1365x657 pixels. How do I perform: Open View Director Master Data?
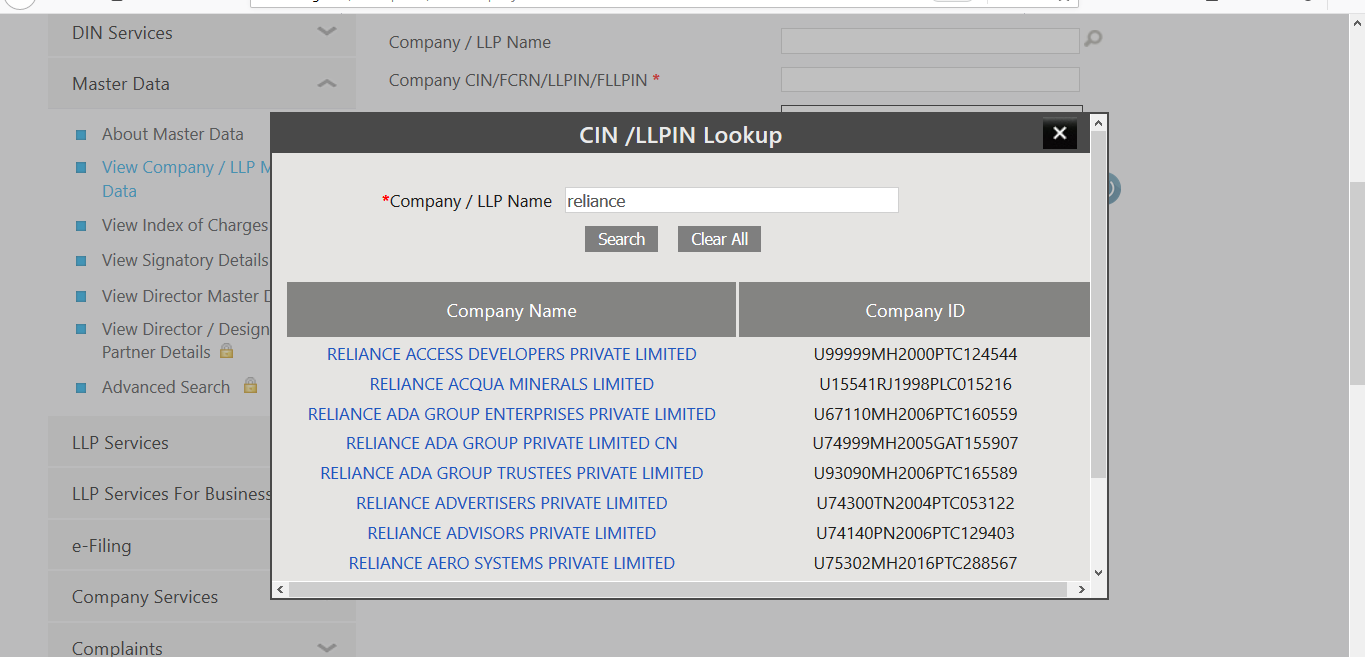(186, 297)
